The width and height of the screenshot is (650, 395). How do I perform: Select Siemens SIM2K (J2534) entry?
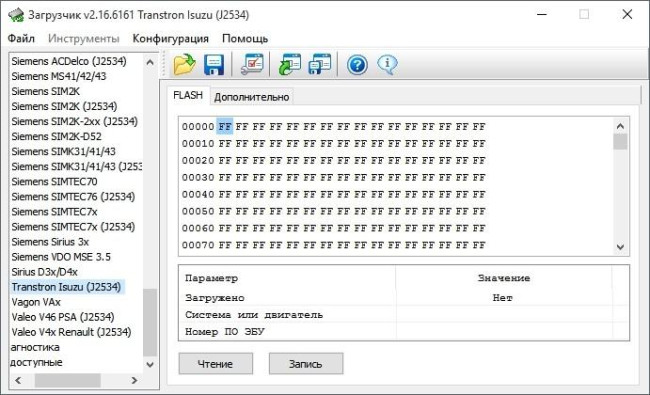64,107
